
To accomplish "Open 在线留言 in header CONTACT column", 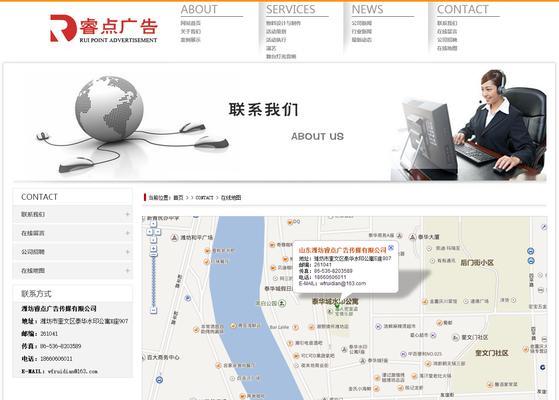I will click(447, 31).
